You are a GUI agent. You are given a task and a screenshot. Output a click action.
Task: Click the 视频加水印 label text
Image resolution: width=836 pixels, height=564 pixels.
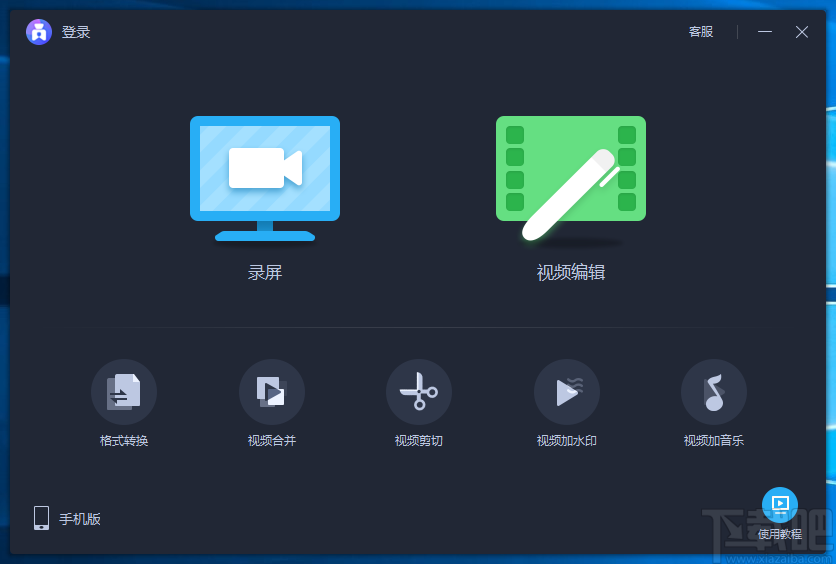567,441
